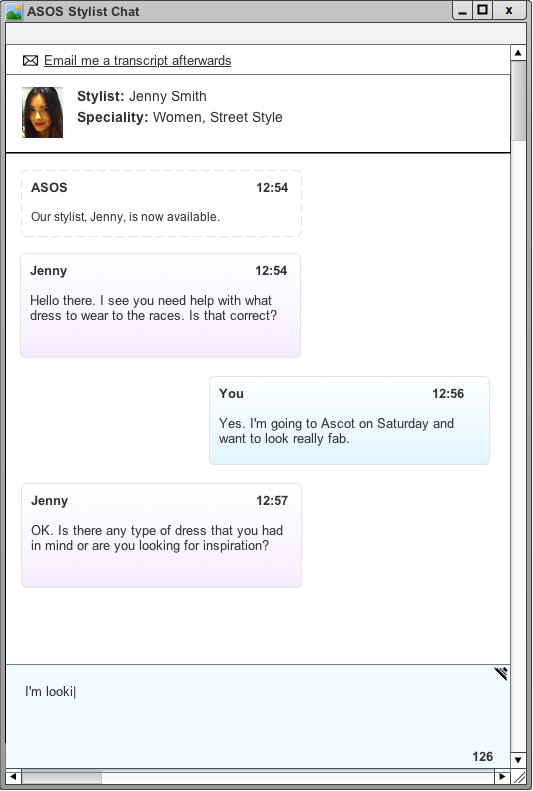The width and height of the screenshot is (533, 791).
Task: Minimize the ASOS Stylist Chat window
Action: point(462,11)
